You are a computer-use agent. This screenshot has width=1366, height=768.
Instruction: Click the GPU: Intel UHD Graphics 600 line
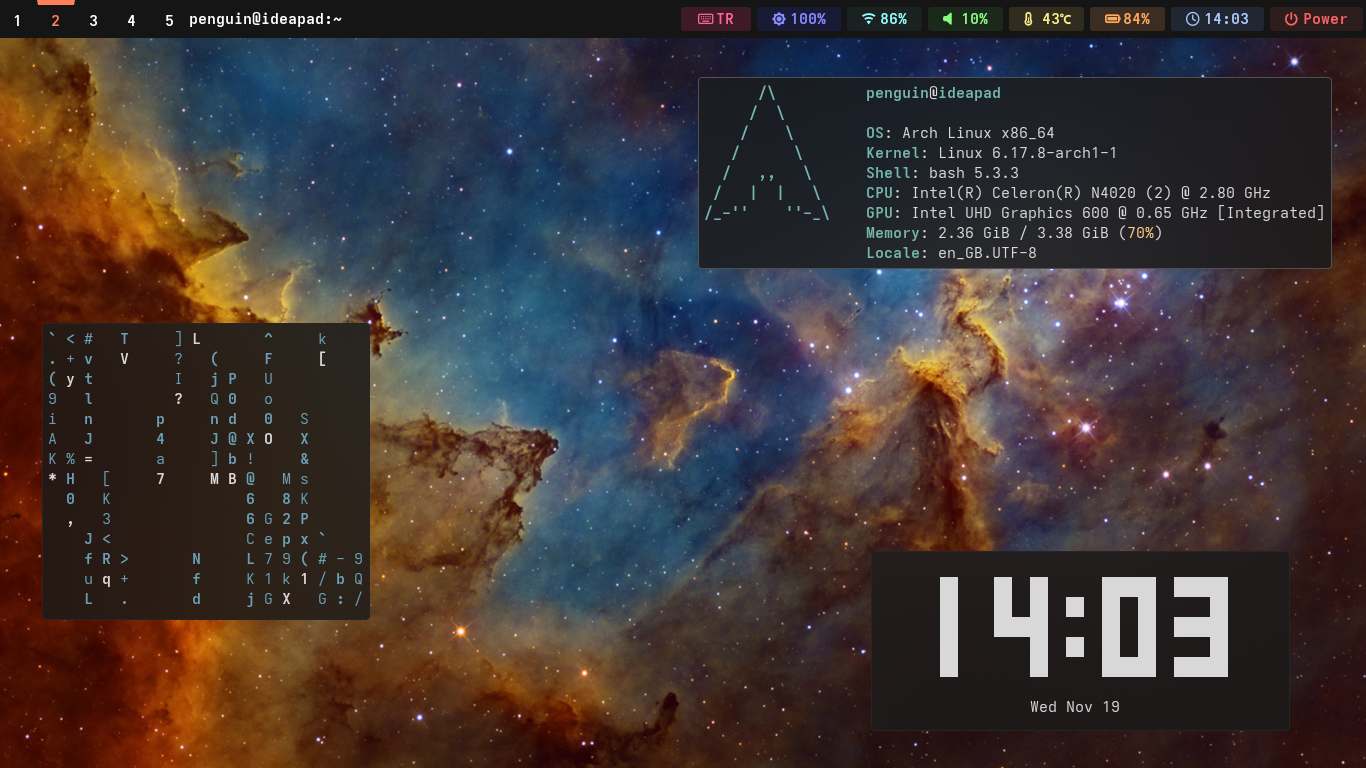(x=1095, y=213)
